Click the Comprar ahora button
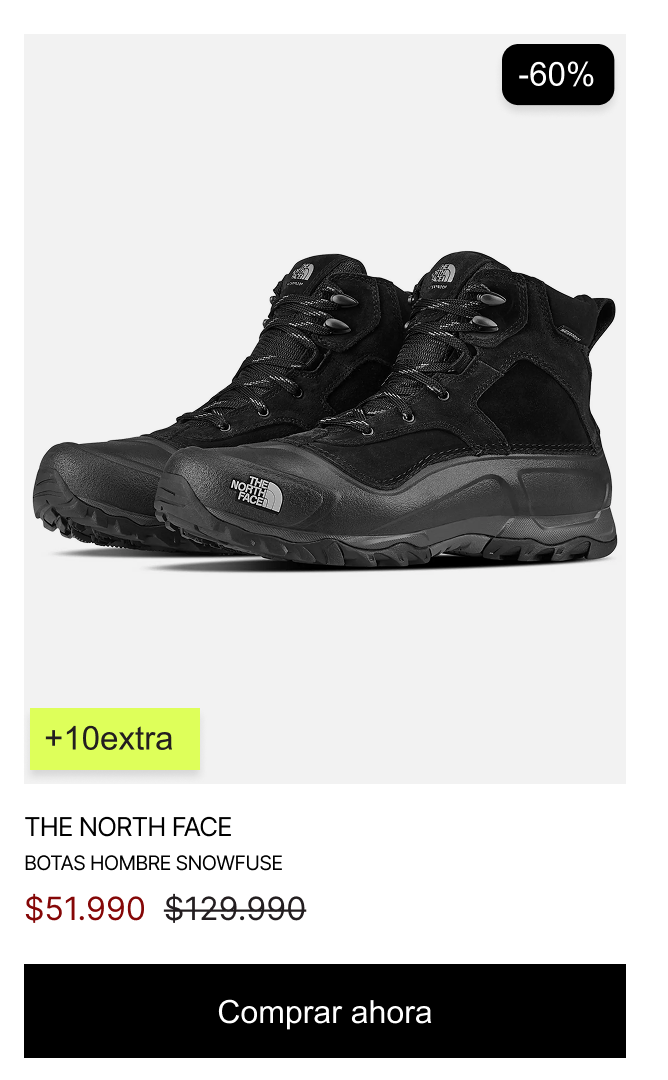This screenshot has width=668, height=1080. 325,1010
